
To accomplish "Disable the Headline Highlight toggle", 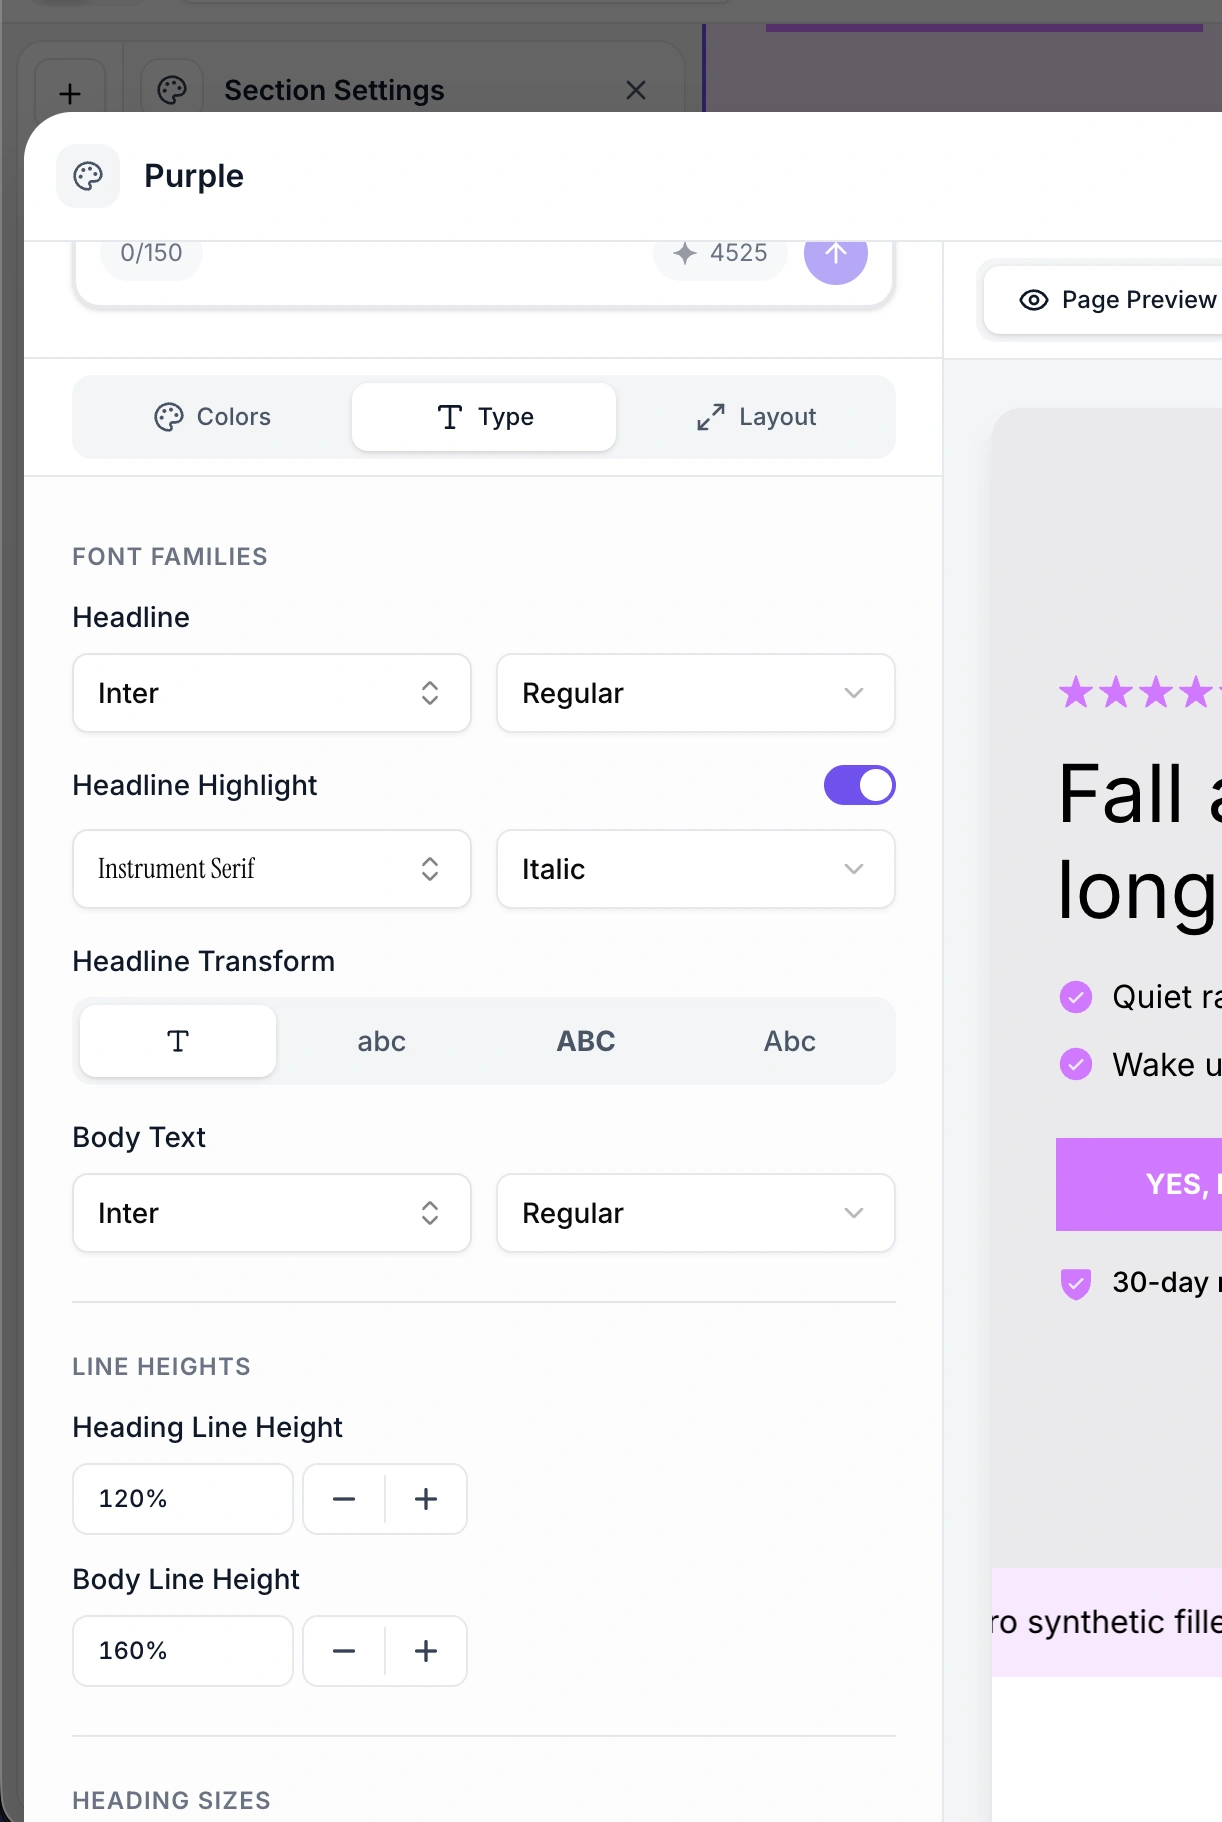I will point(859,785).
